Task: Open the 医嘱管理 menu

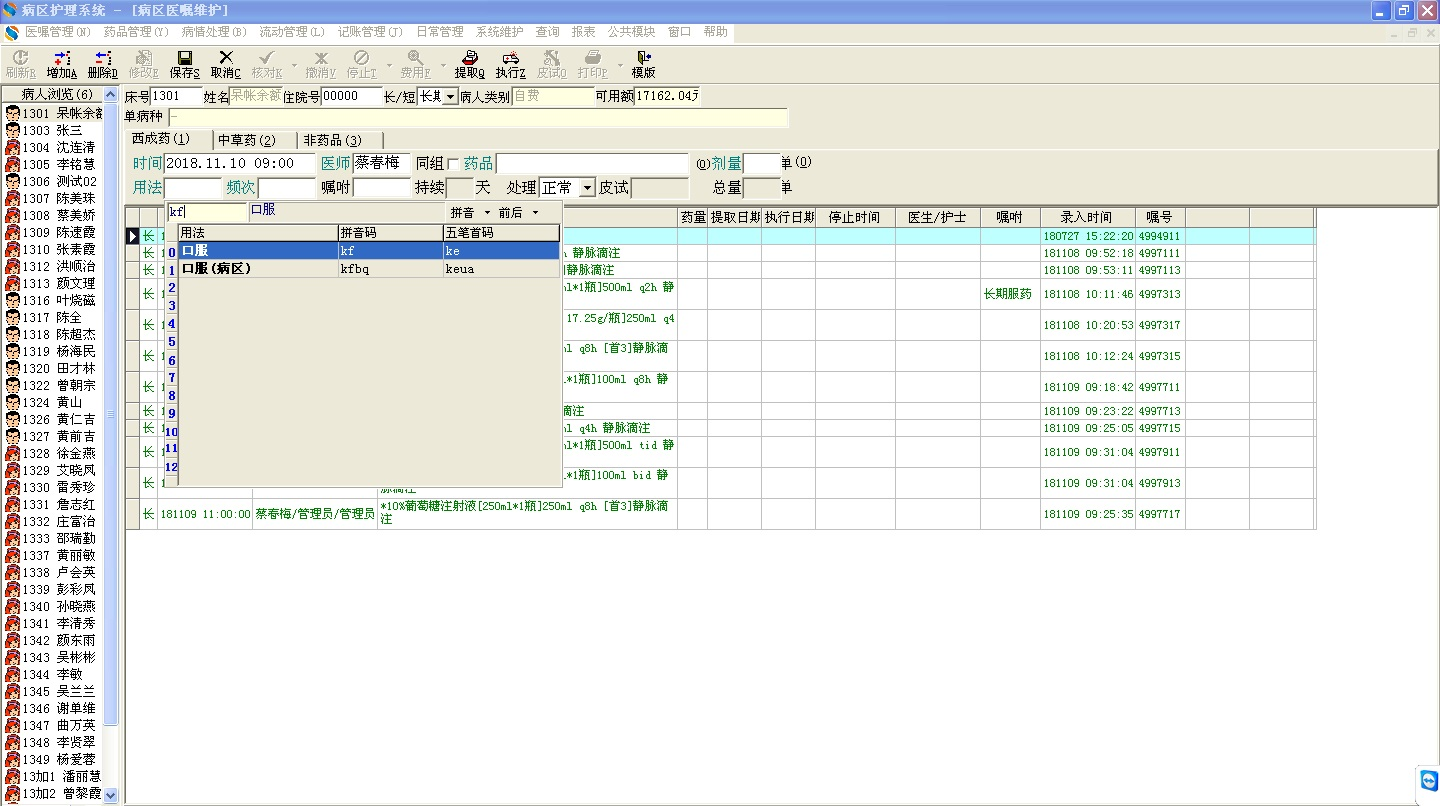Action: [x=58, y=32]
